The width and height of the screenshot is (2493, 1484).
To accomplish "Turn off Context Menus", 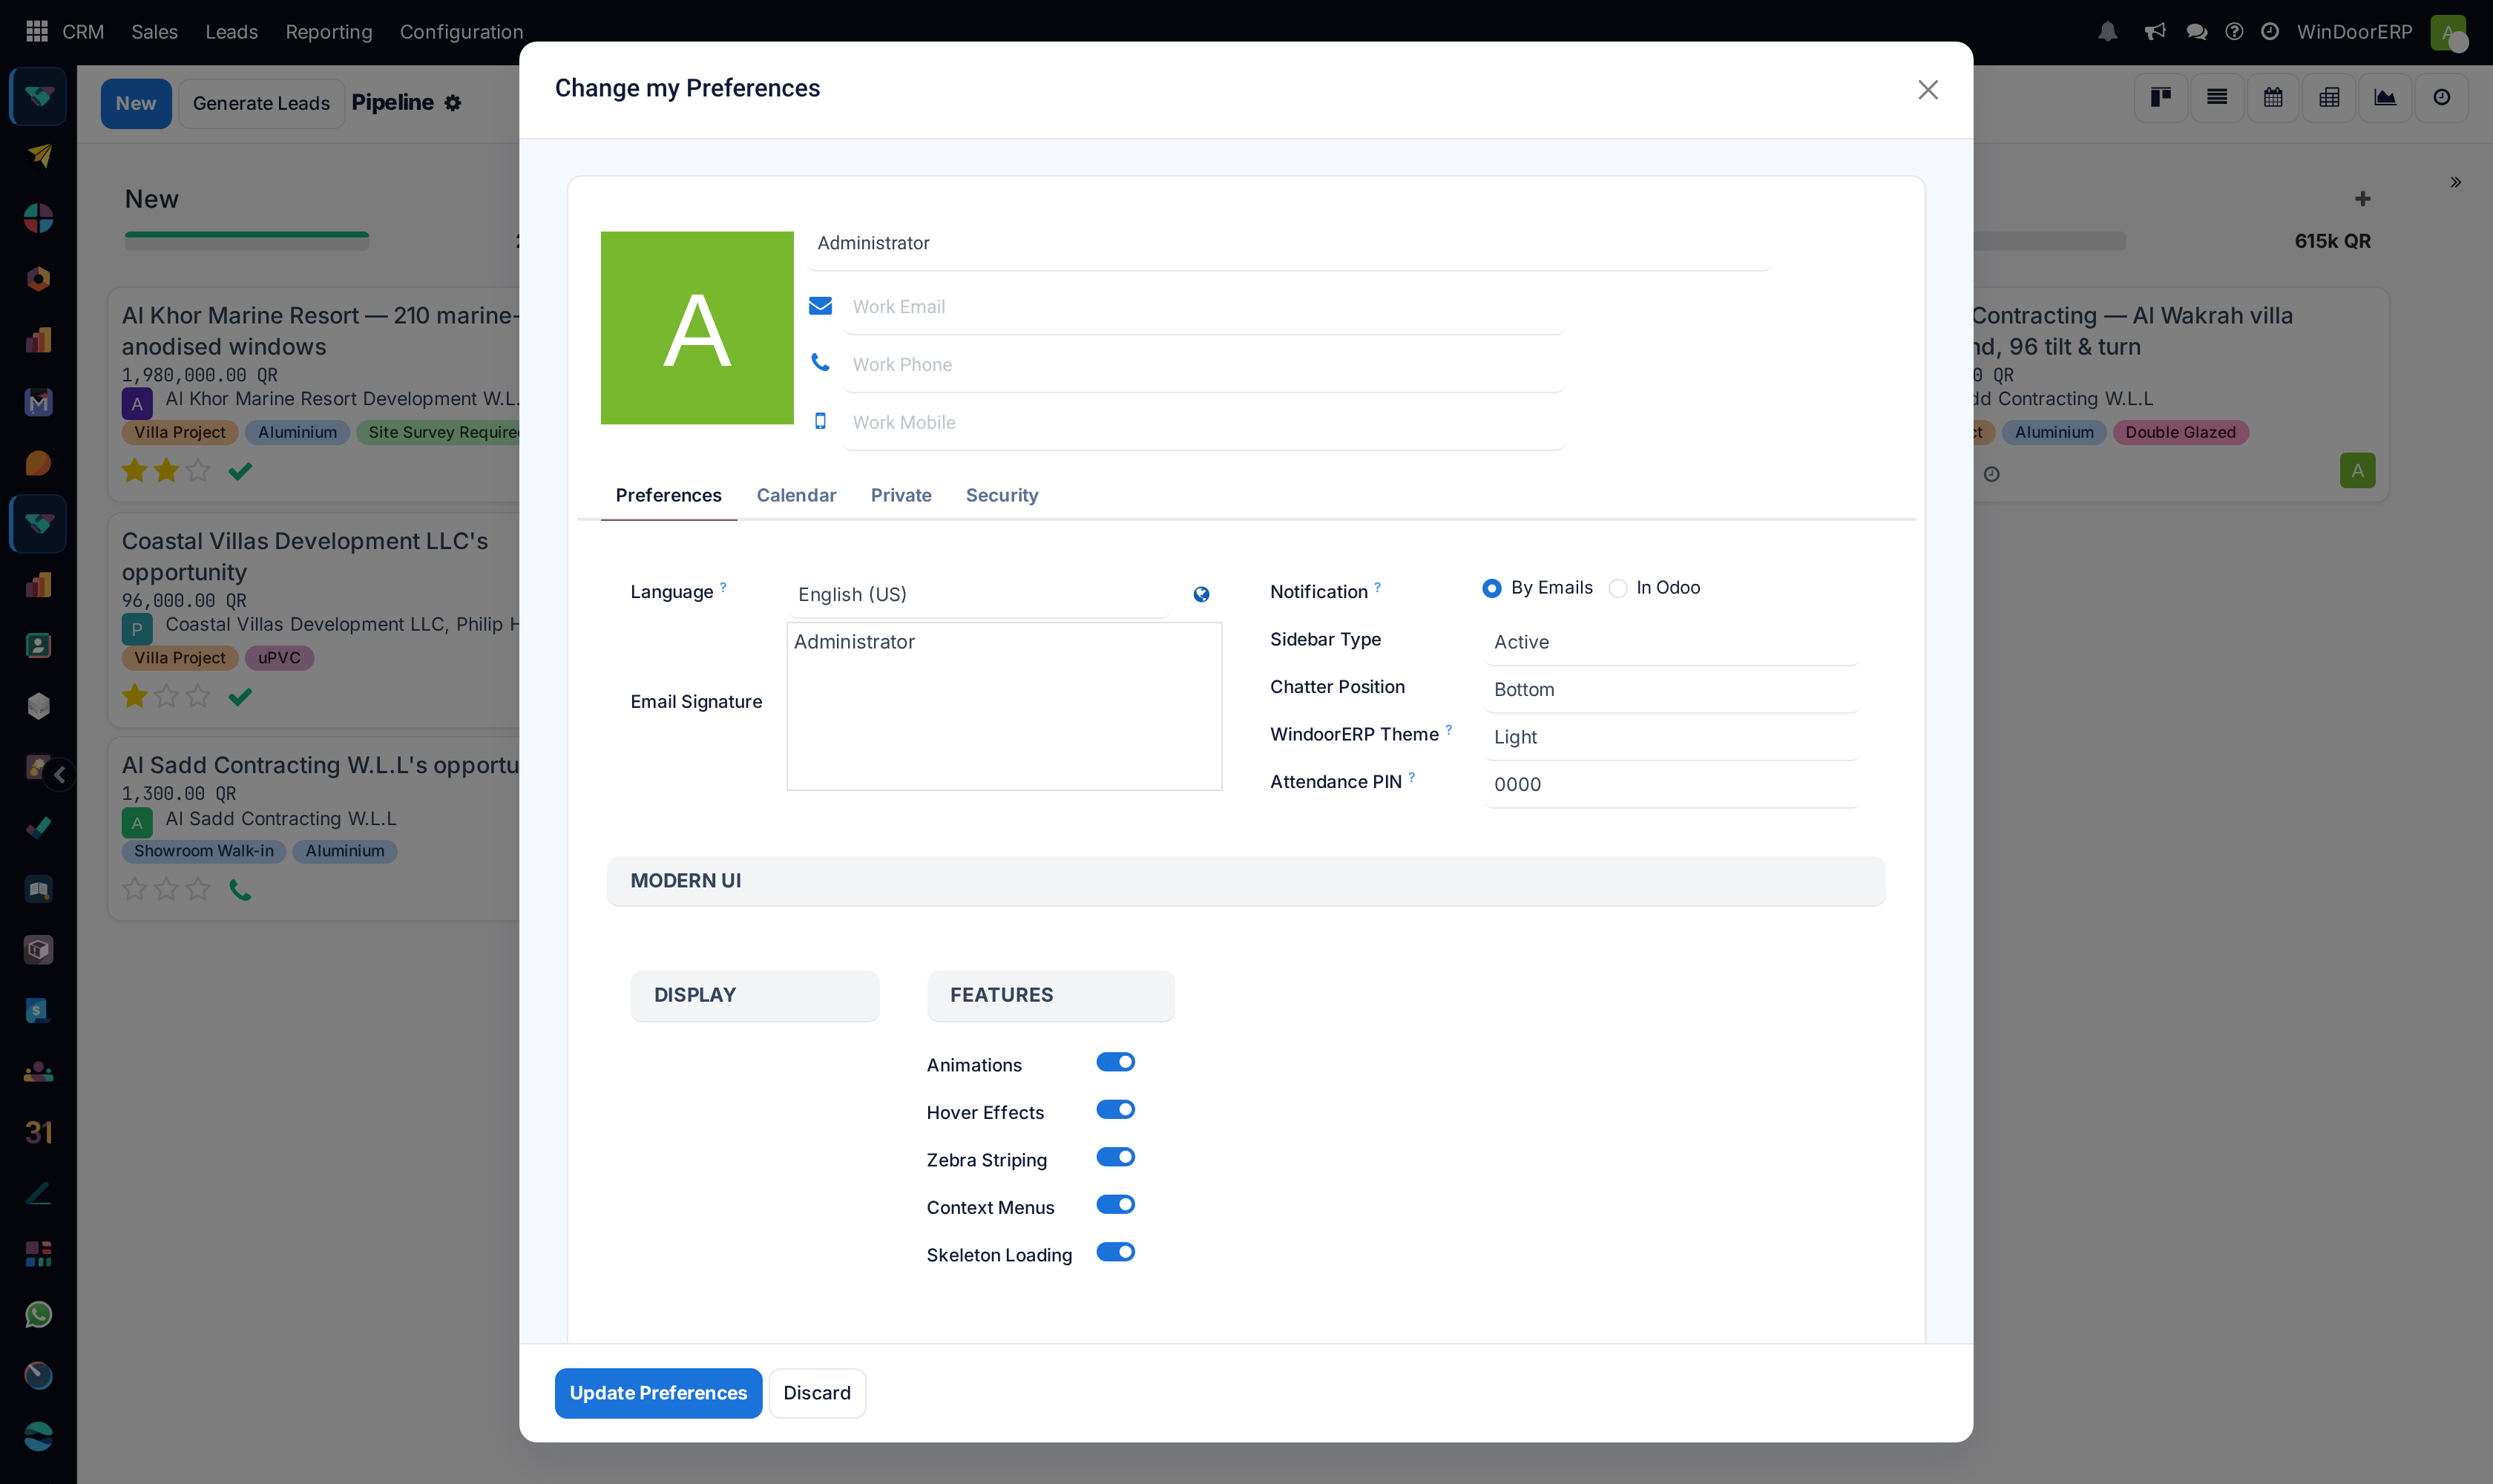I will tap(1115, 1204).
